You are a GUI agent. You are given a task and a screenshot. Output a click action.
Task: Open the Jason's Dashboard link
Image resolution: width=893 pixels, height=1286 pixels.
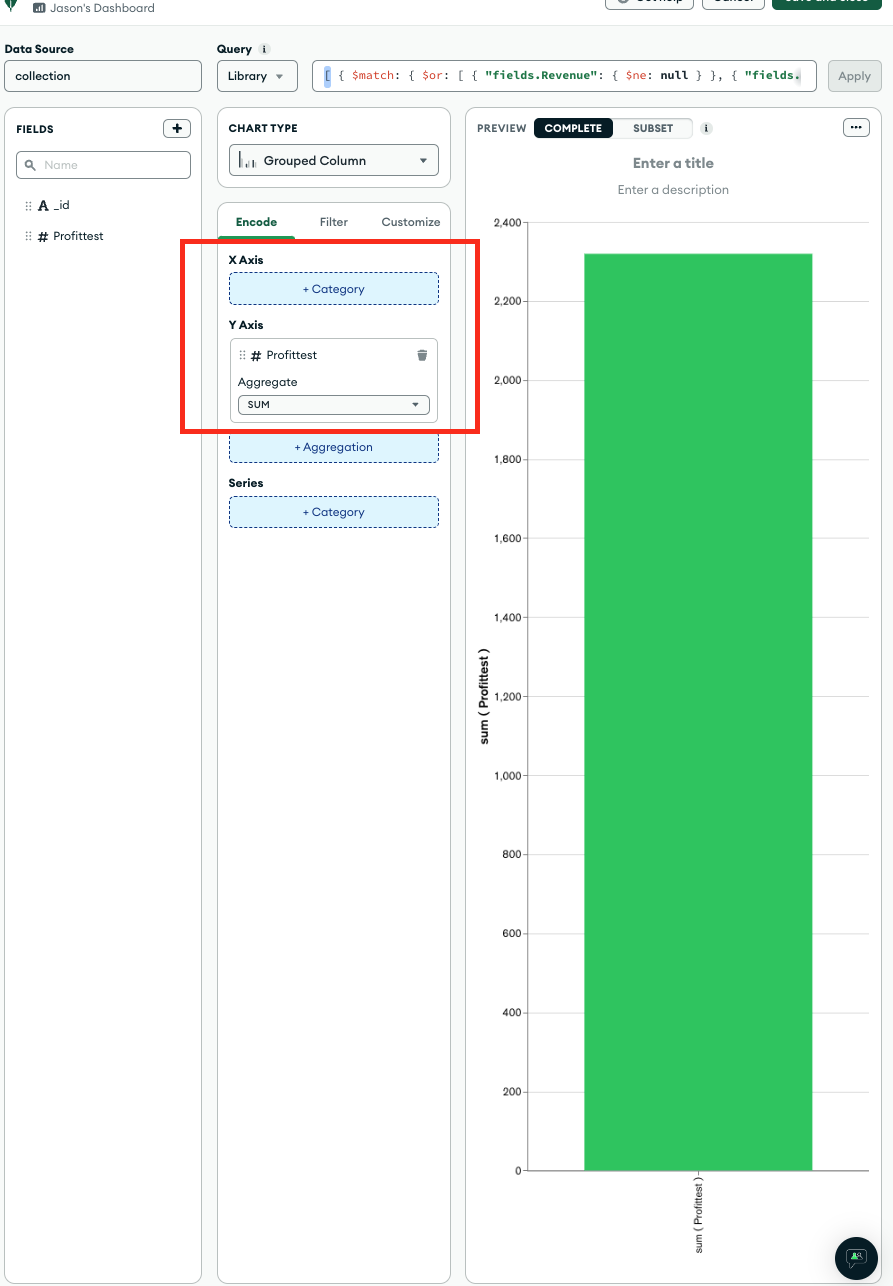(102, 8)
